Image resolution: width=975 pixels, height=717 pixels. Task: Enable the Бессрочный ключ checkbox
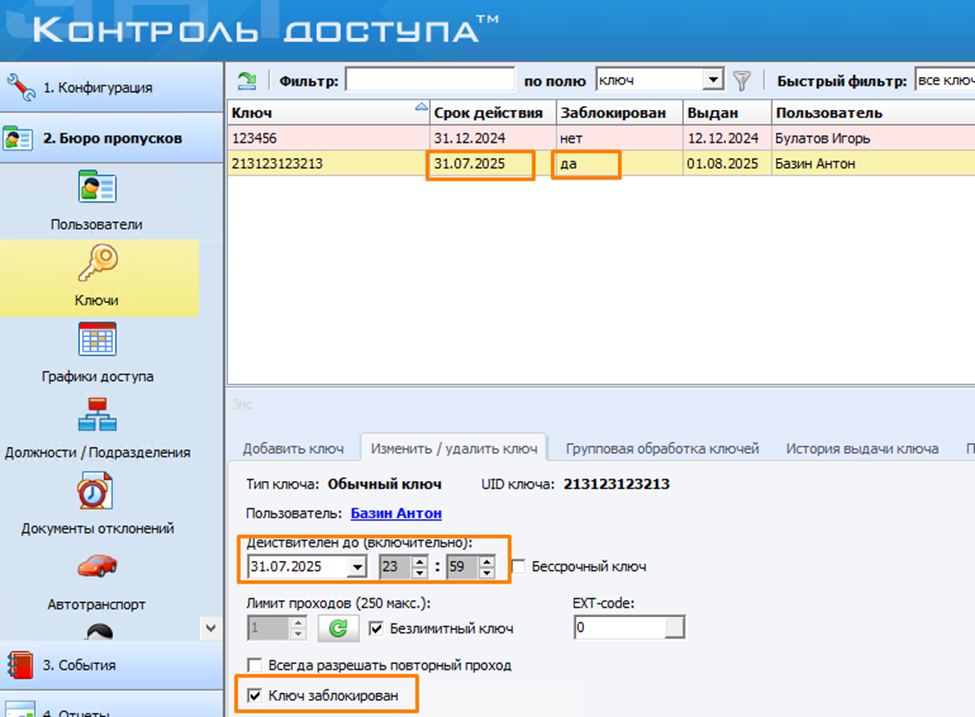(518, 567)
